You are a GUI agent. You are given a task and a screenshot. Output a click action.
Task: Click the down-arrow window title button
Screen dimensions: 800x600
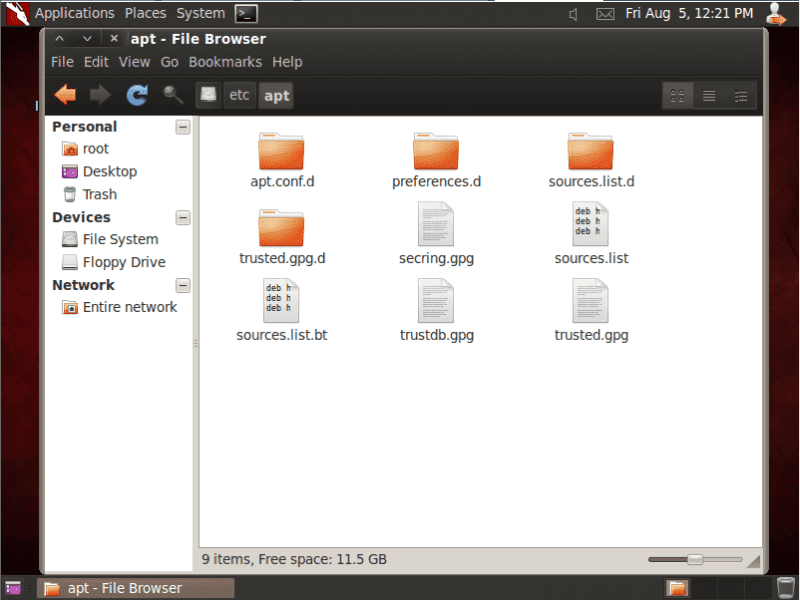point(87,38)
